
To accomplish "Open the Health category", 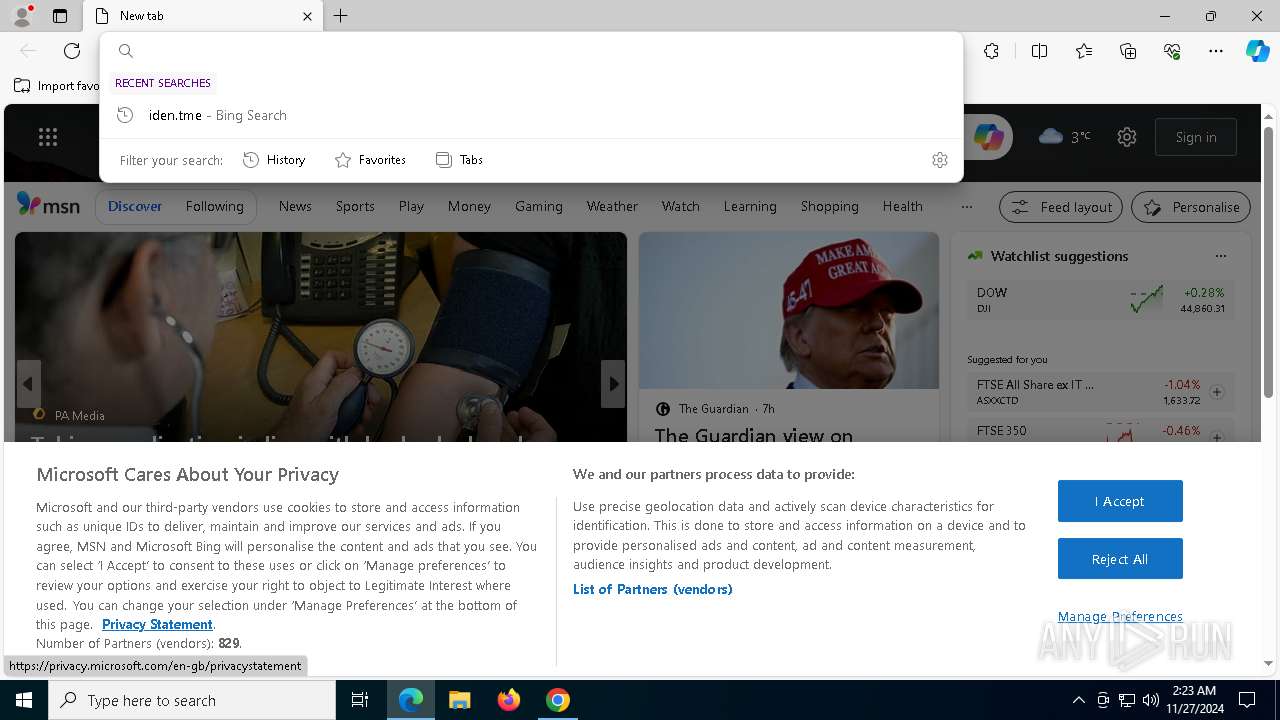I will (902, 206).
